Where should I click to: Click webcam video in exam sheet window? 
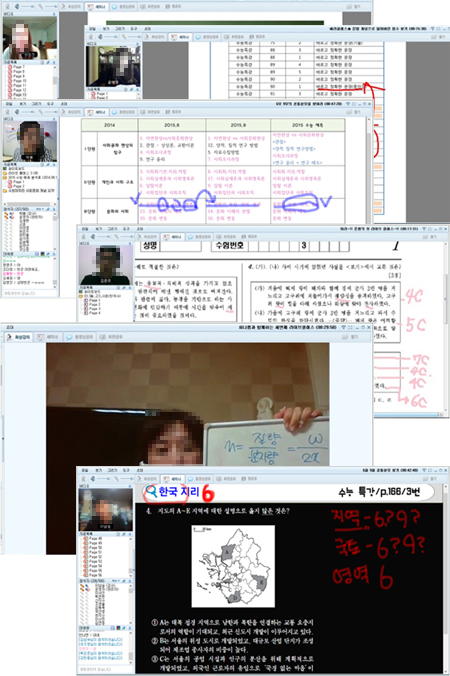[x=106, y=264]
